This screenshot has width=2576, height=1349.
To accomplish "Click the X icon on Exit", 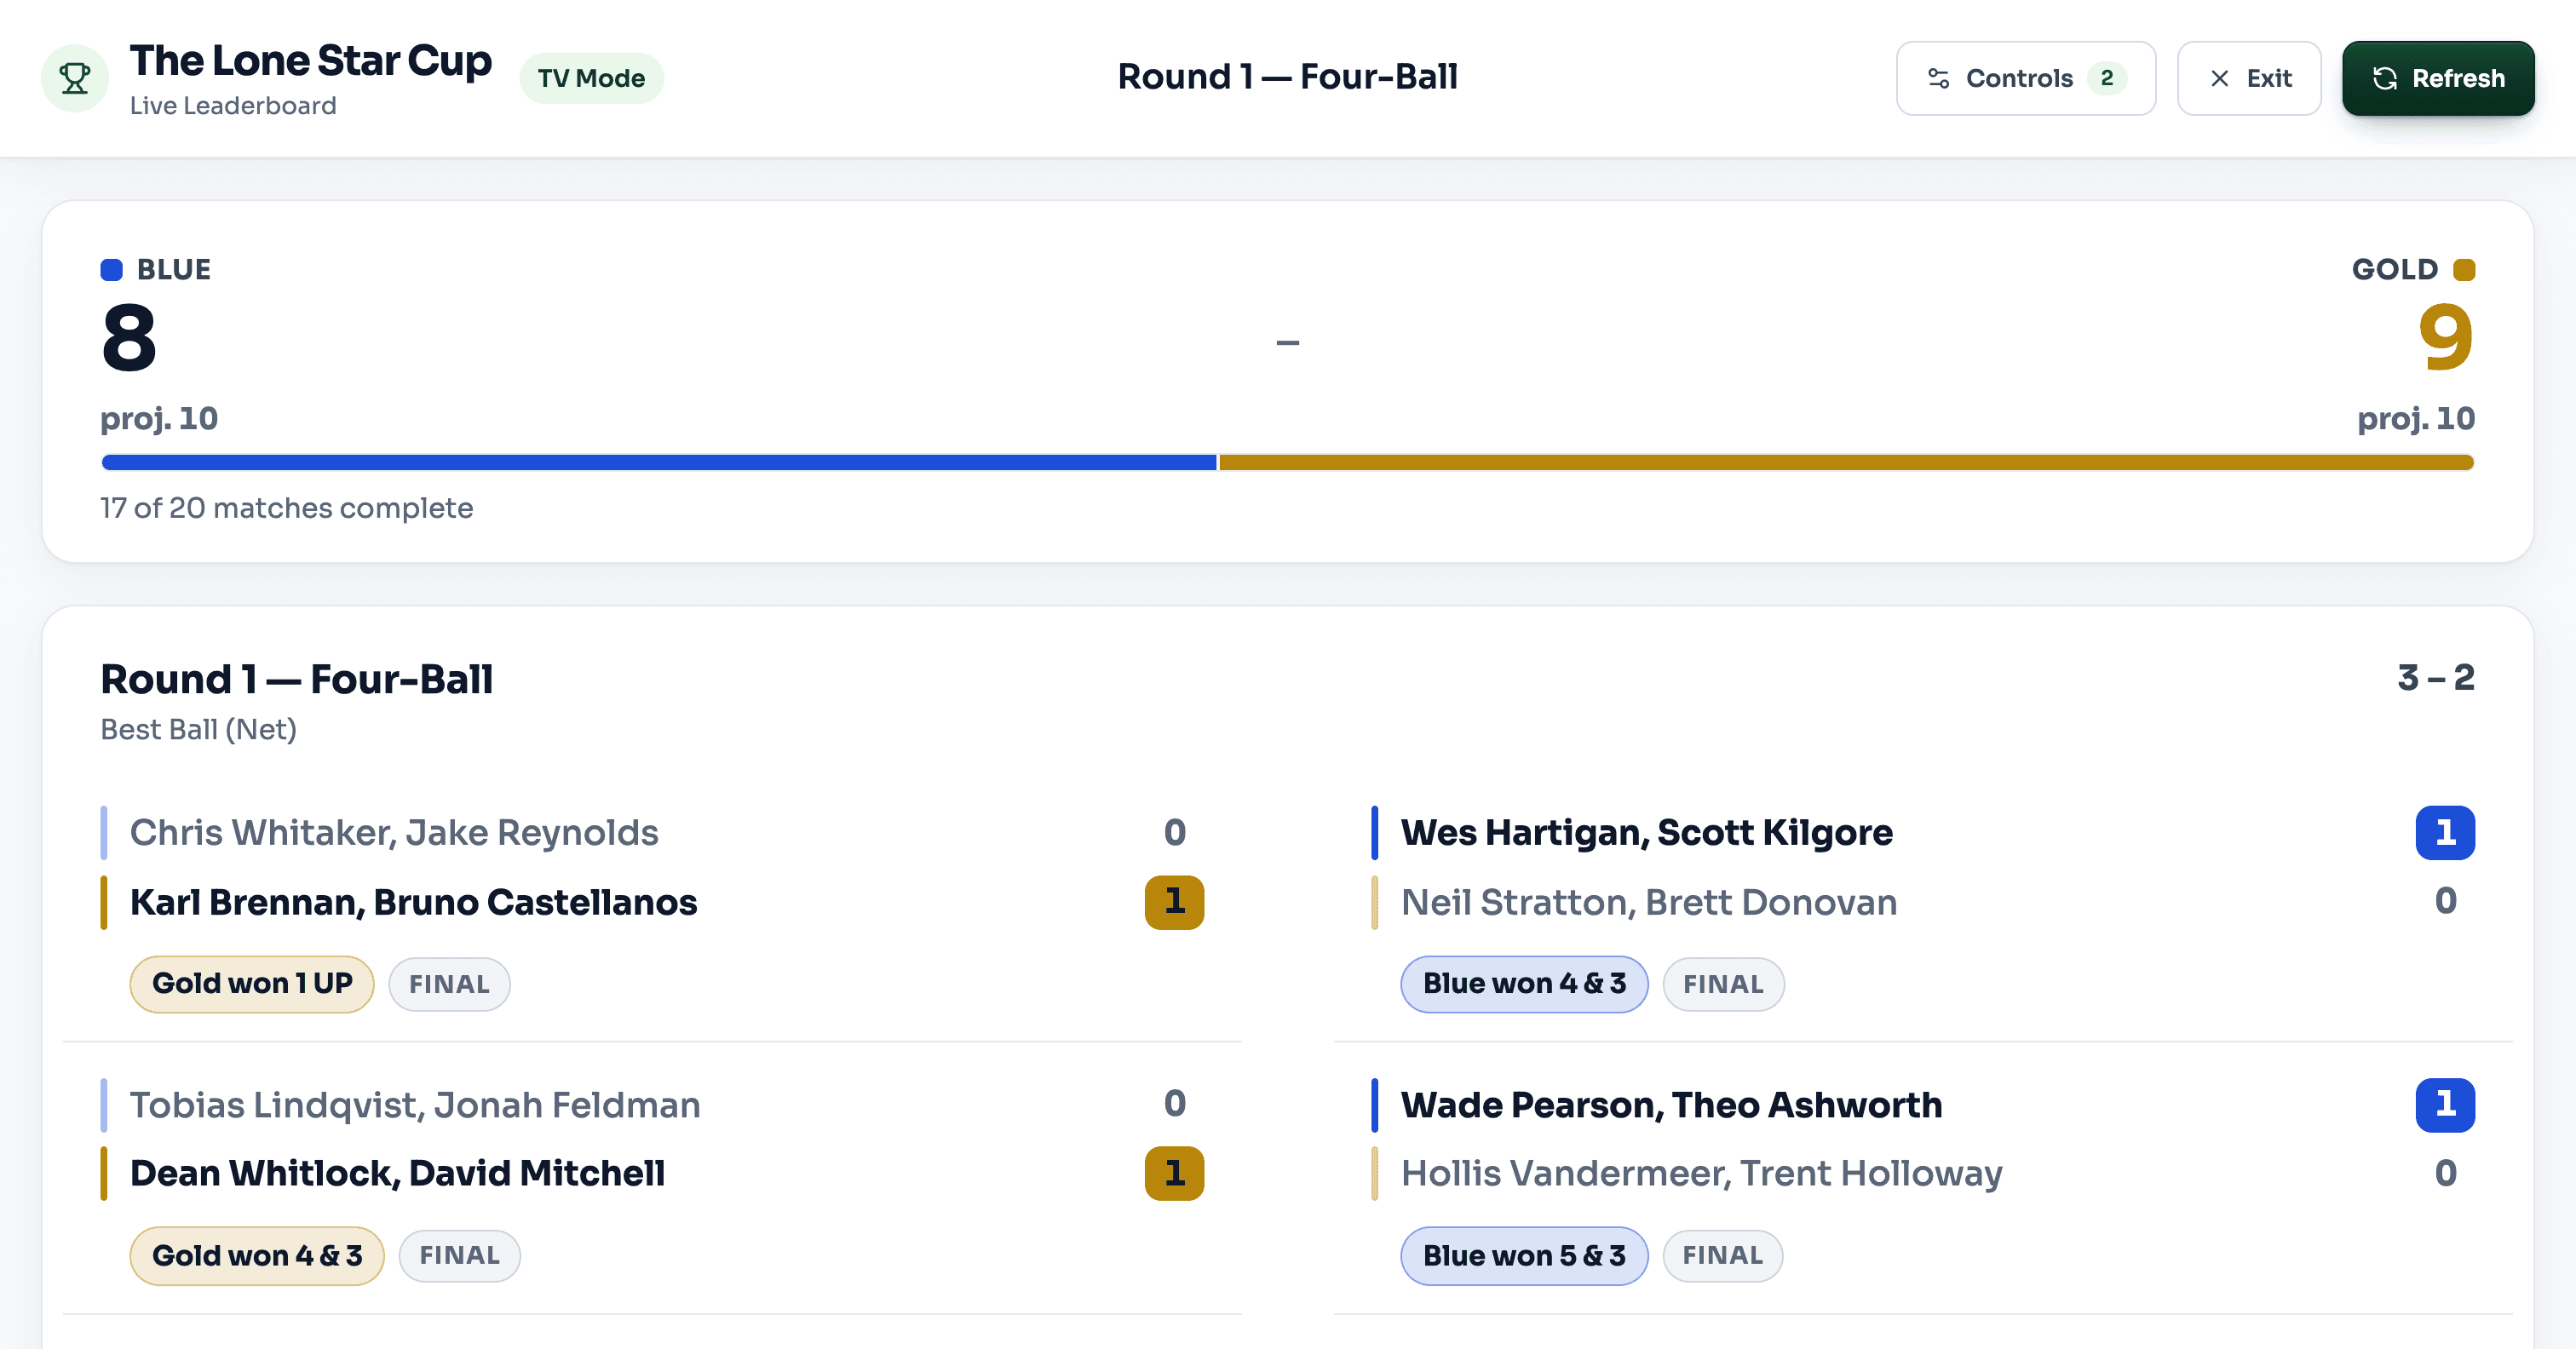I will pos(2219,78).
